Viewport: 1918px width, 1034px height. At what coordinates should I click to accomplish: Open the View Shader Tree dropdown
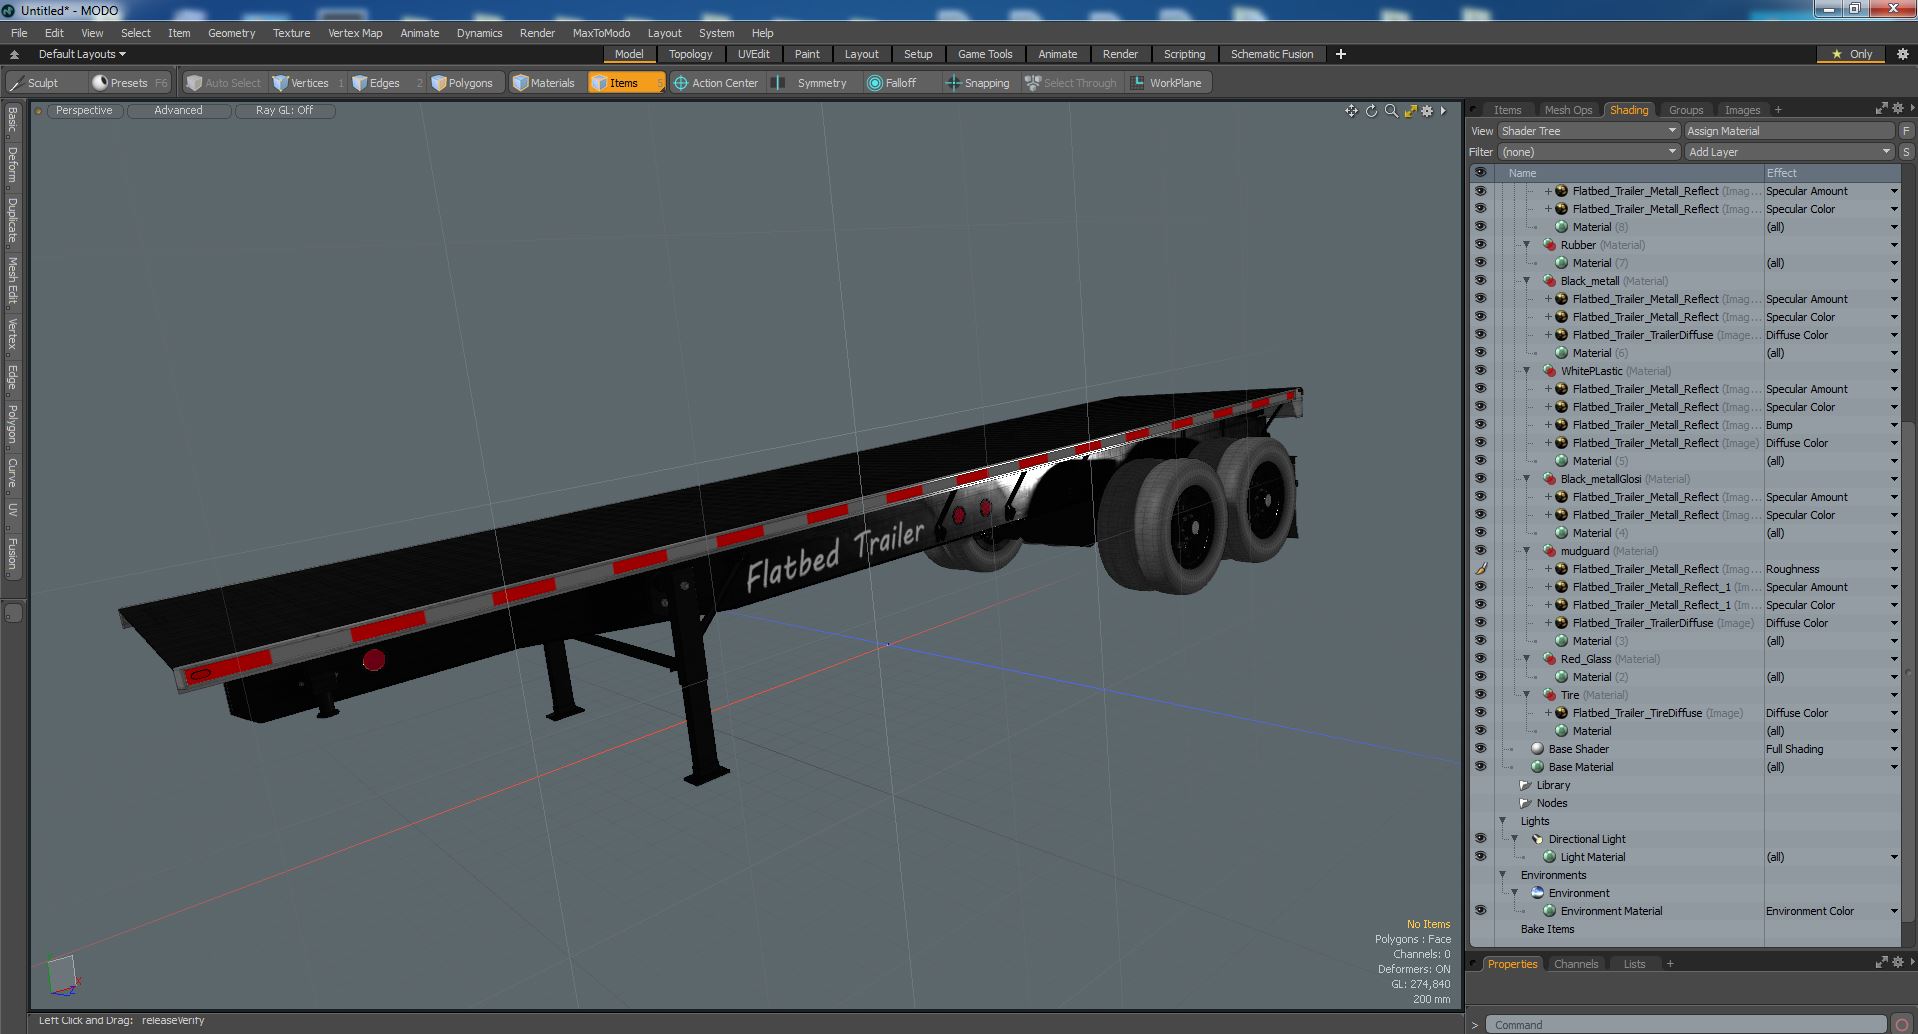[1588, 131]
